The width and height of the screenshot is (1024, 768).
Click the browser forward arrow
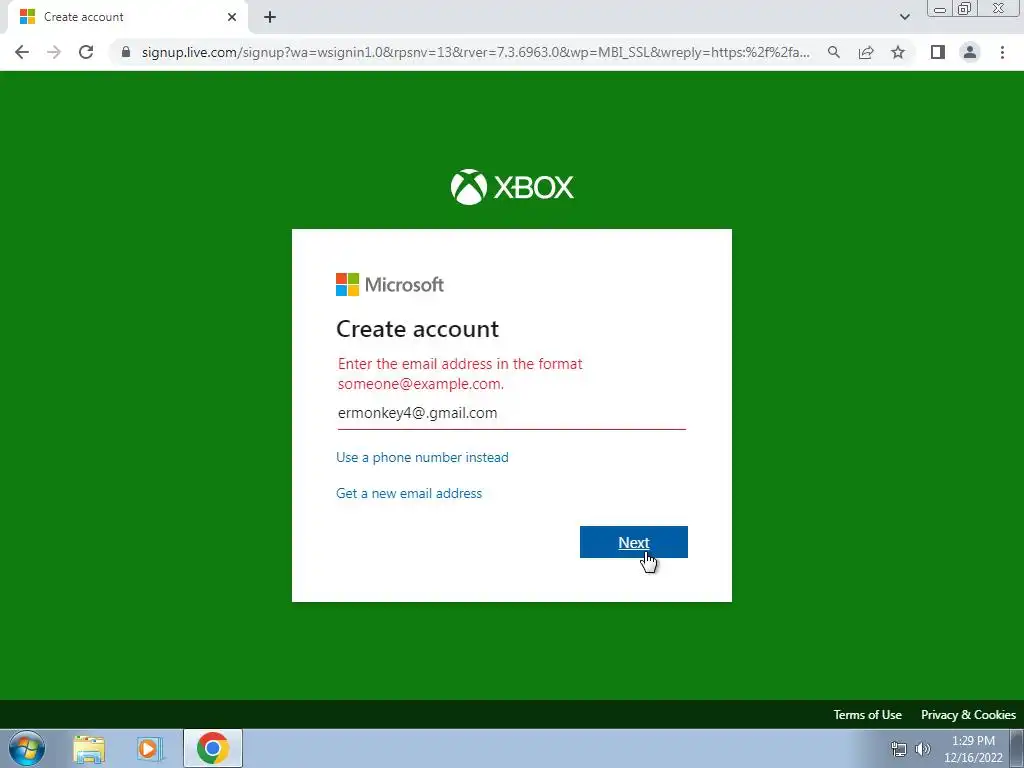tap(54, 52)
